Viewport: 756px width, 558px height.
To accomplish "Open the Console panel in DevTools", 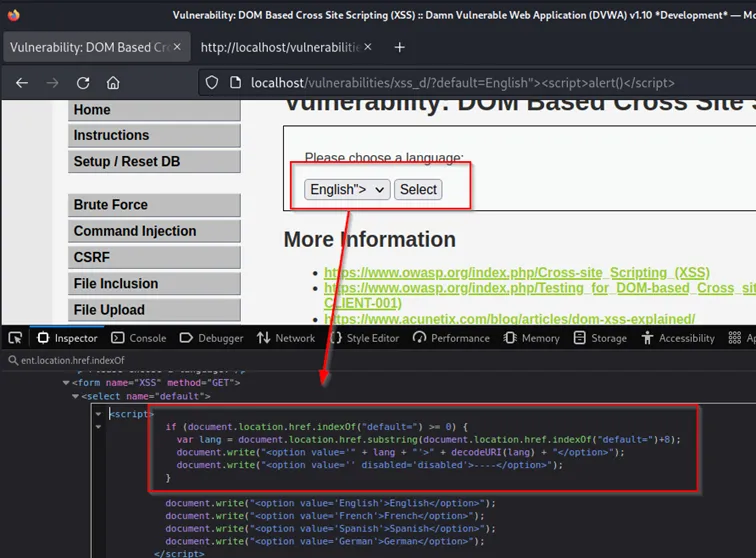I will click(x=138, y=338).
